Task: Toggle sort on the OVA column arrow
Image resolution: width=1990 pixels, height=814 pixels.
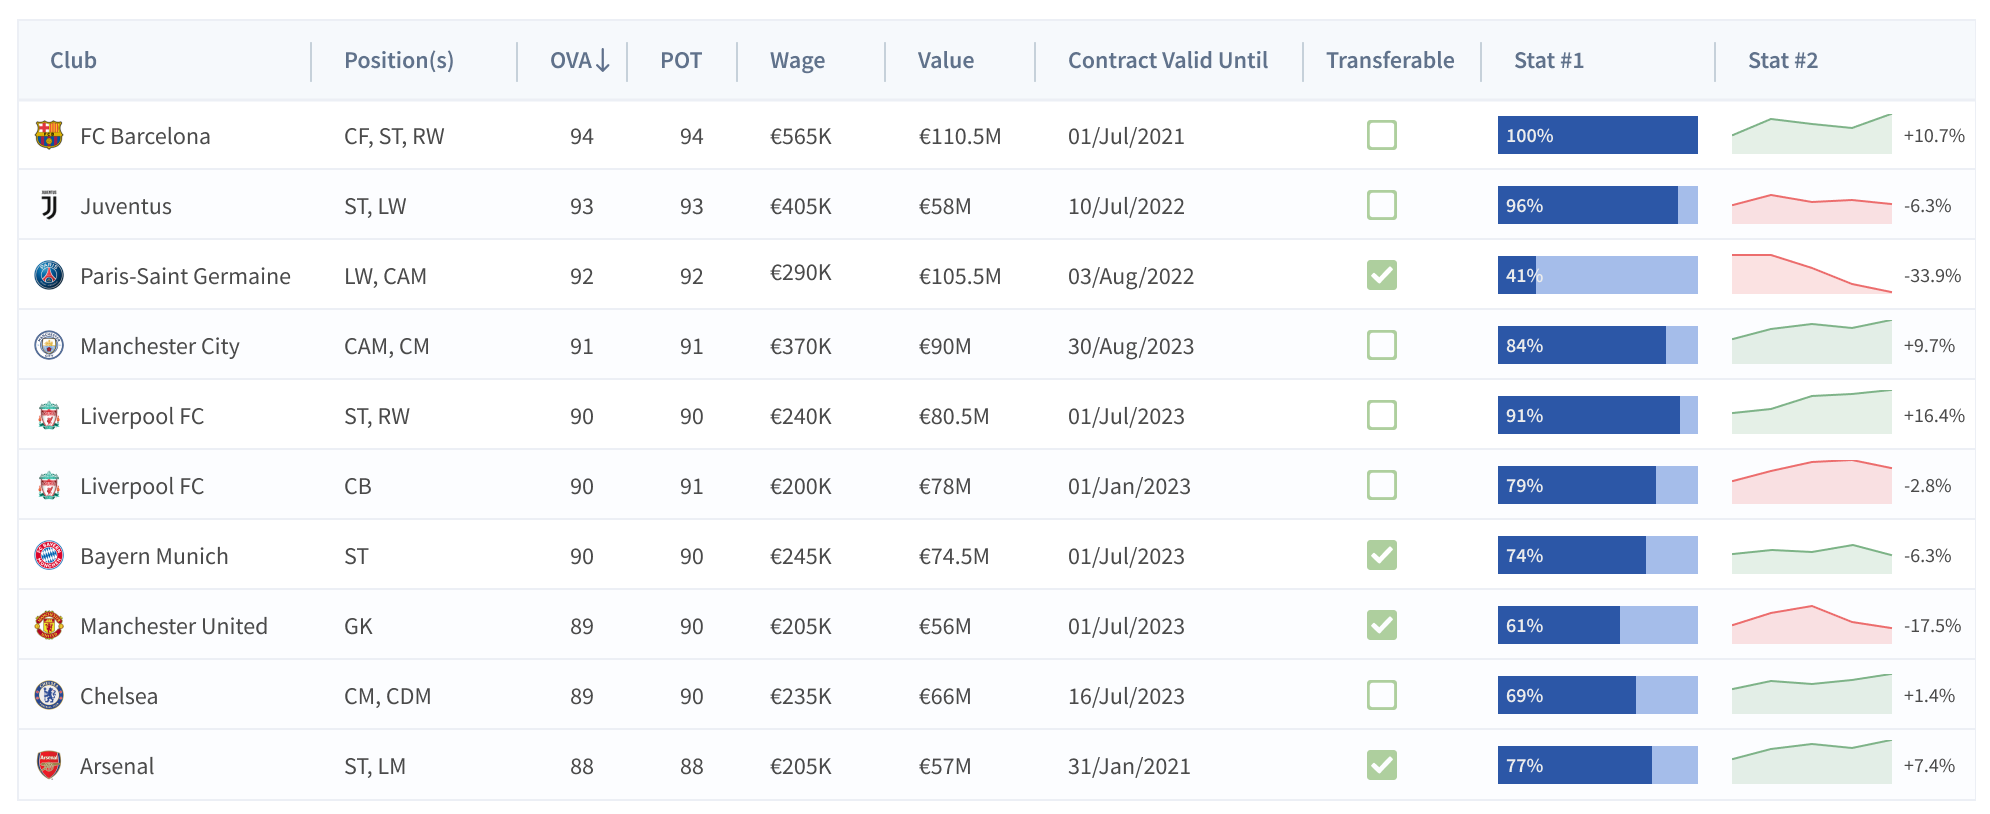Action: click(x=602, y=61)
